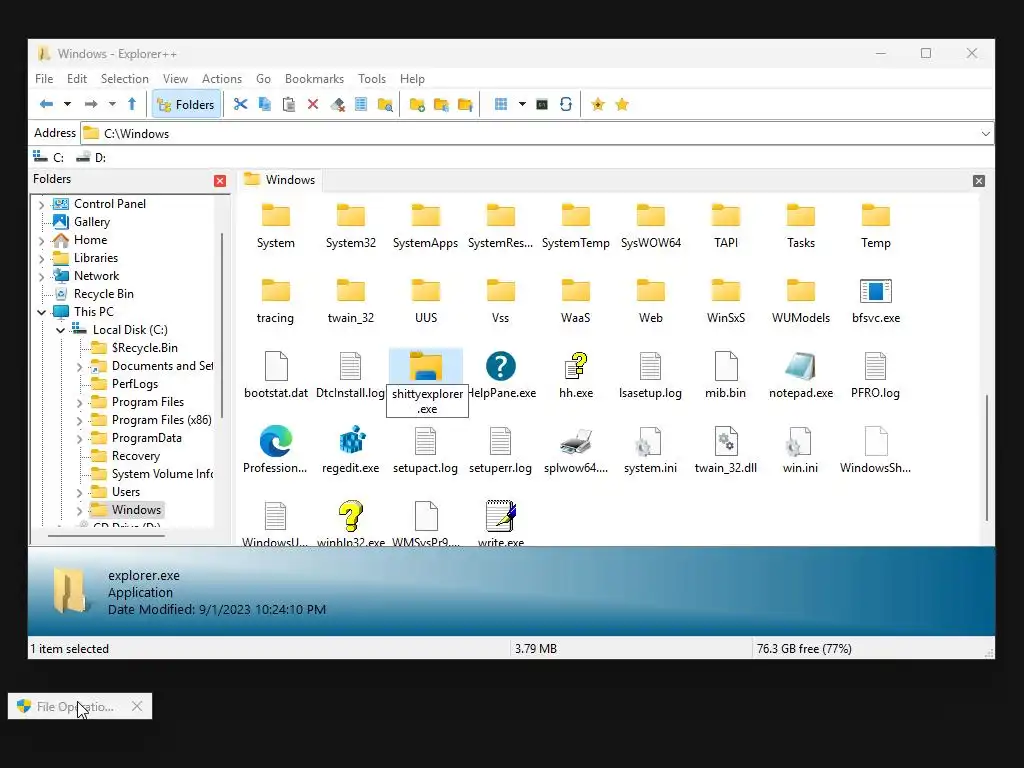
Task: Go forward with the Forward arrow
Action: coord(91,104)
